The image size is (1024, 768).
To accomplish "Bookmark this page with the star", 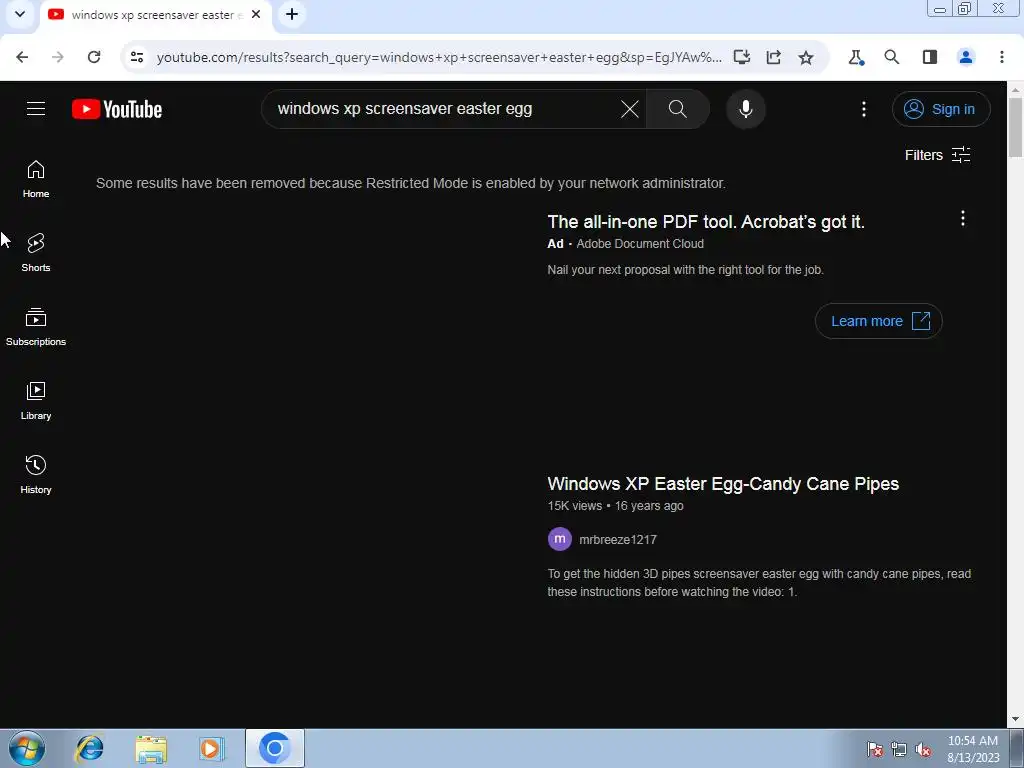I will pos(806,57).
